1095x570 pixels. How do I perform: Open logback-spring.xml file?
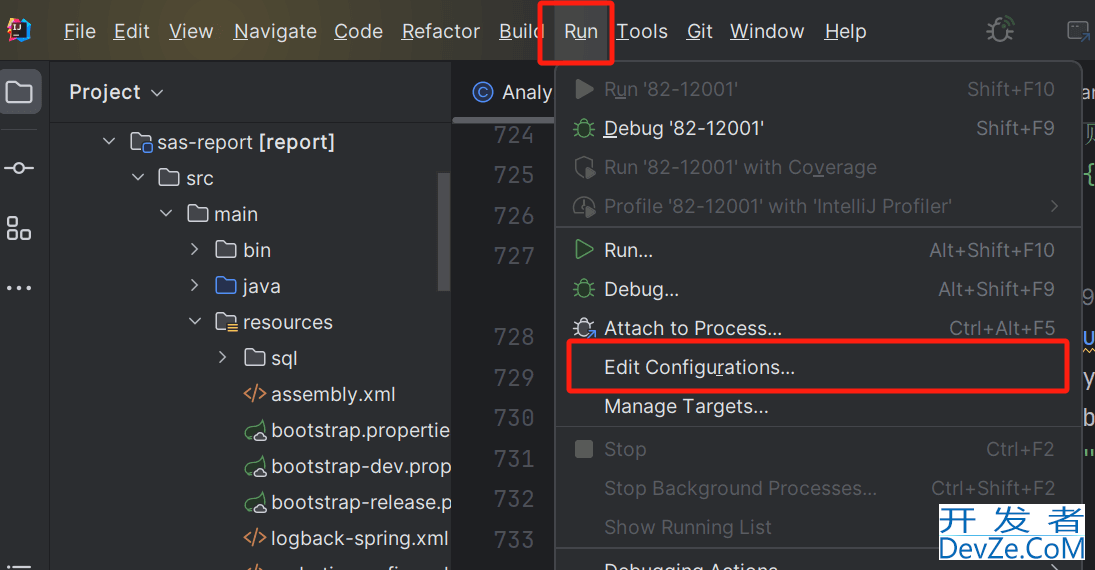tap(358, 538)
